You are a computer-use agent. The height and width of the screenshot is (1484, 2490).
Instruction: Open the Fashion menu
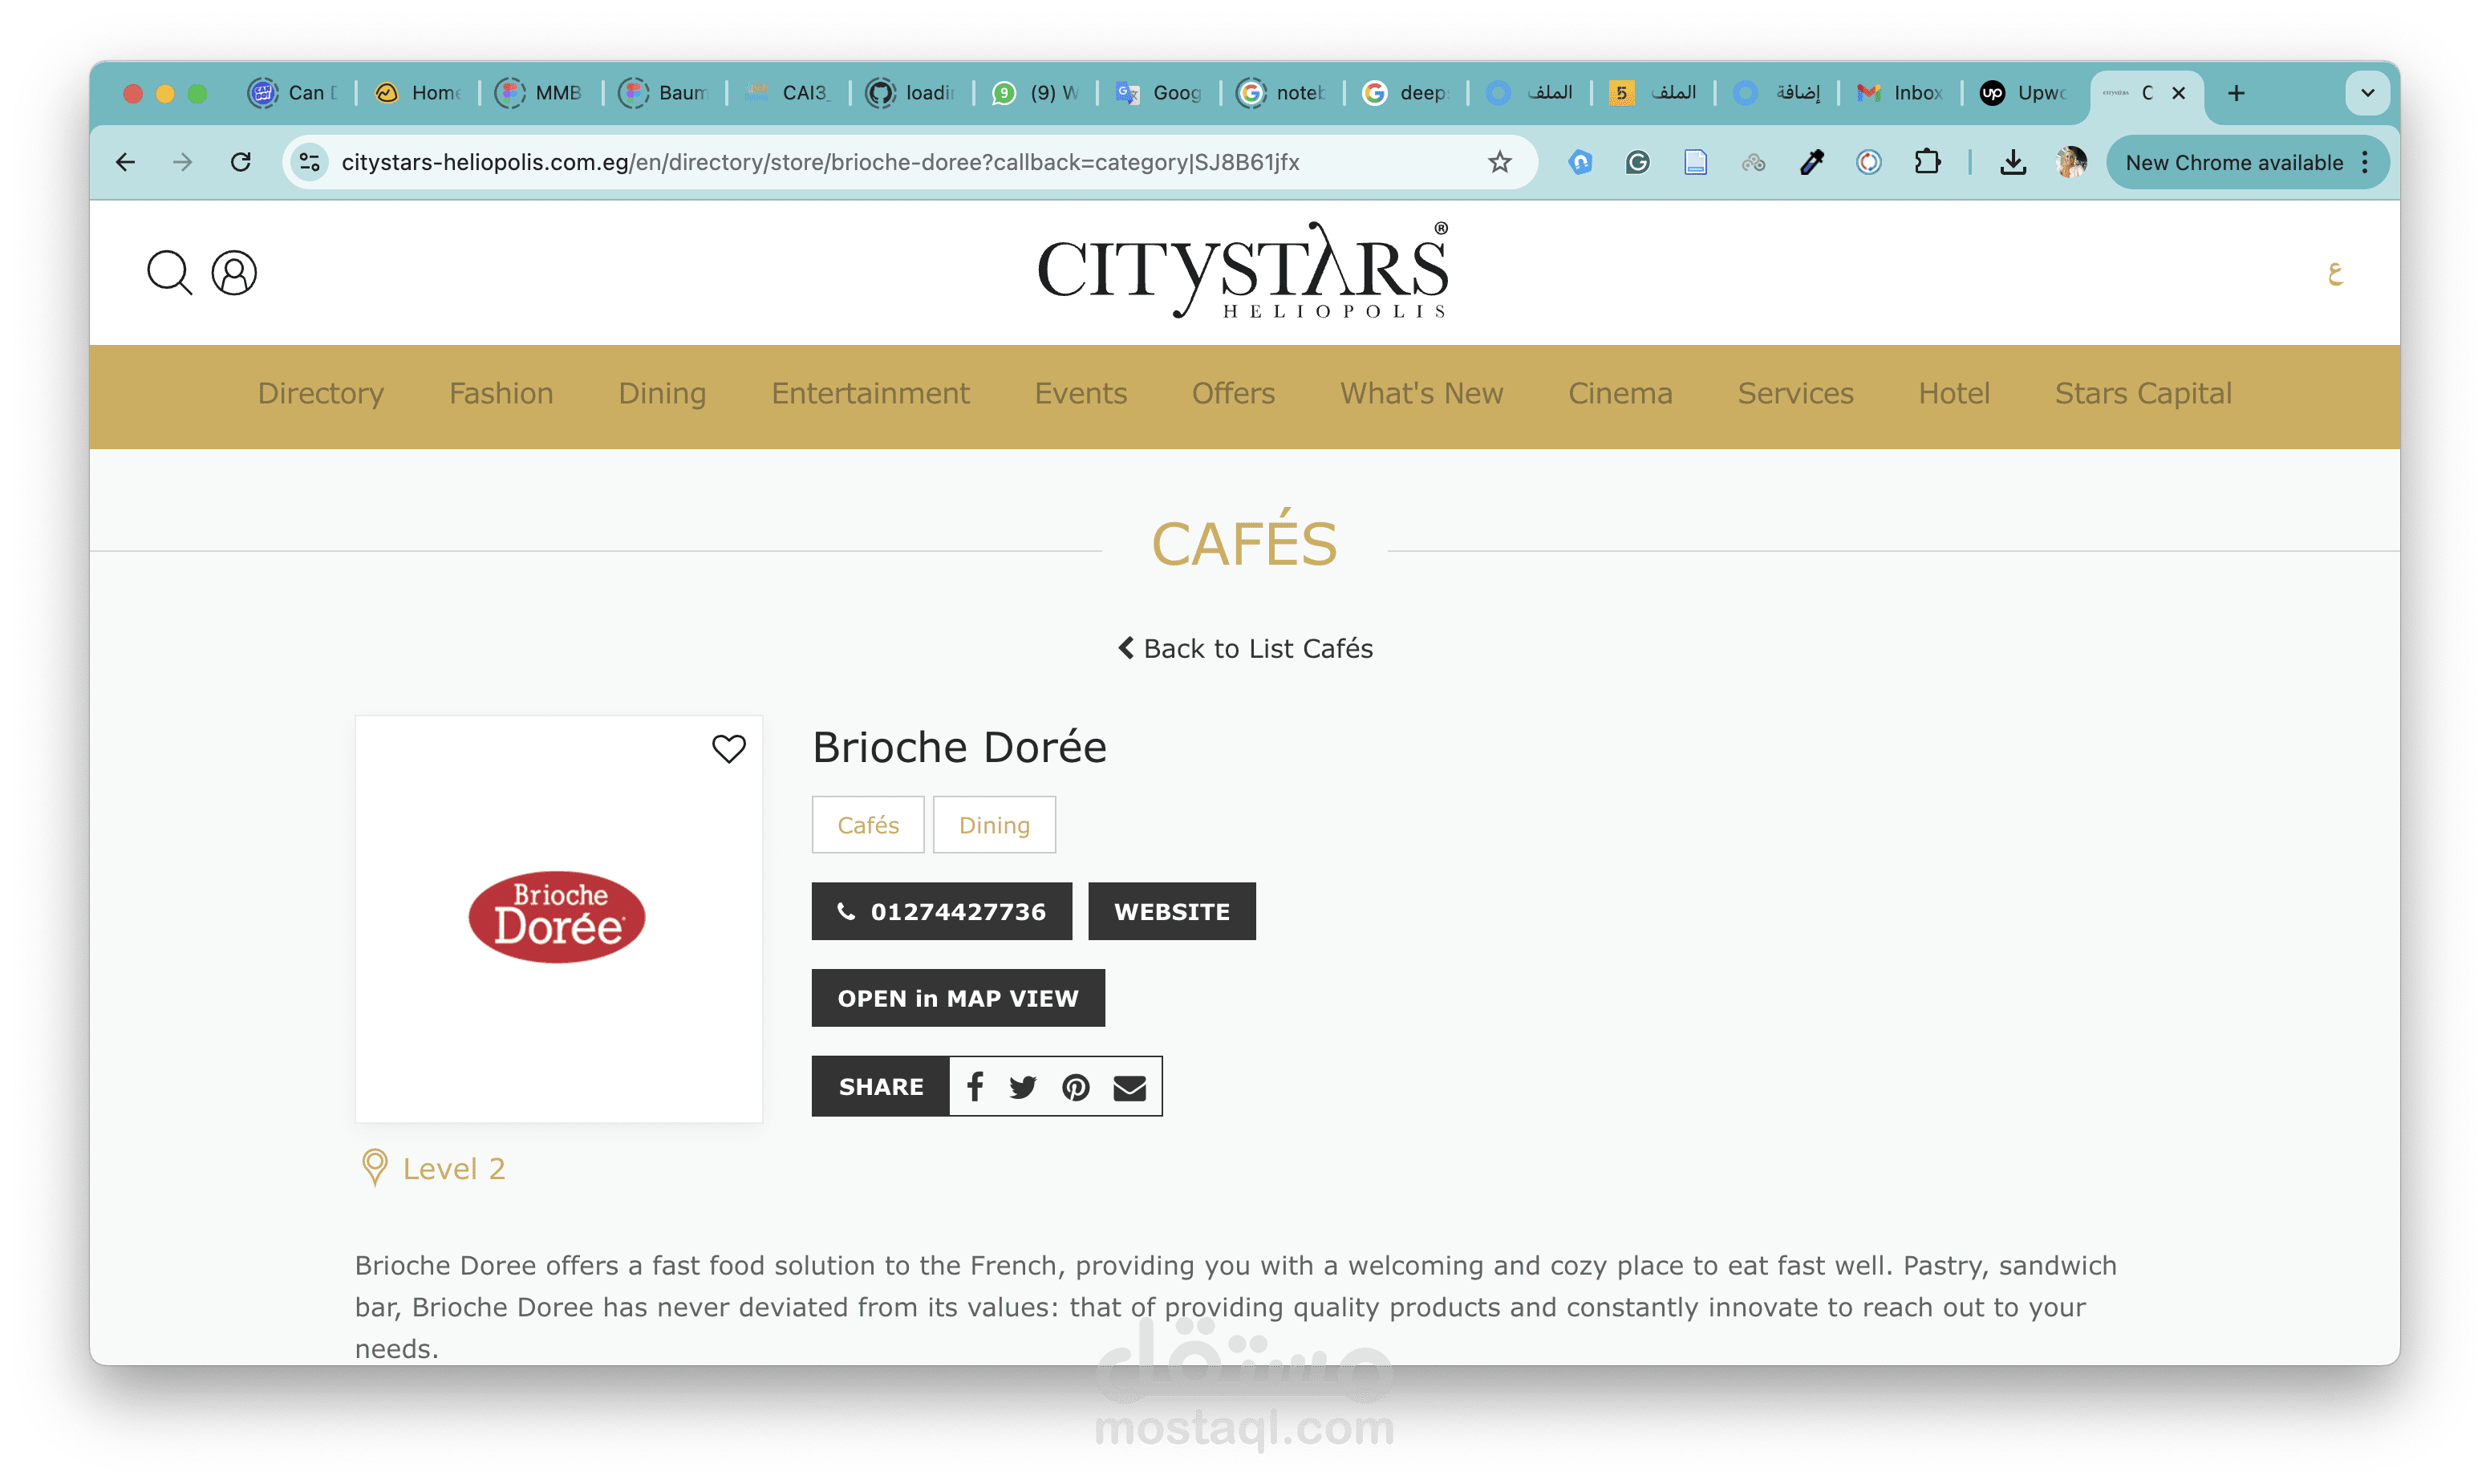[x=501, y=394]
